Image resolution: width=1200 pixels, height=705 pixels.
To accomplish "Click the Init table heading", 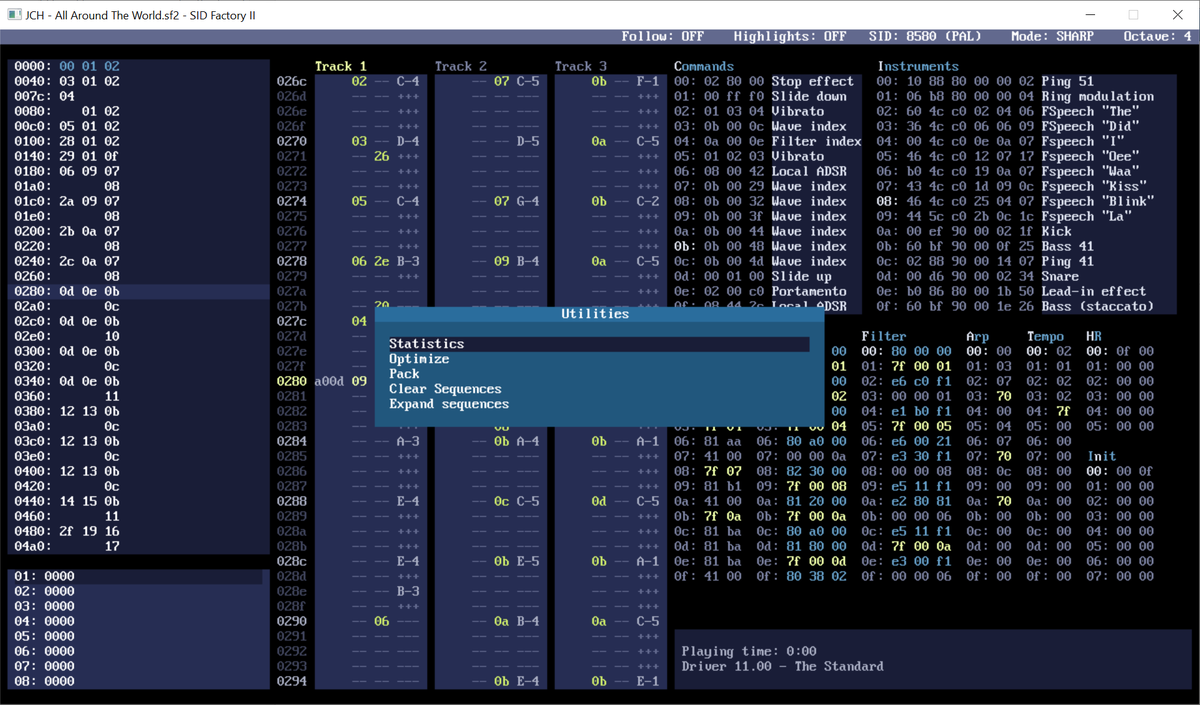I will click(1102, 456).
